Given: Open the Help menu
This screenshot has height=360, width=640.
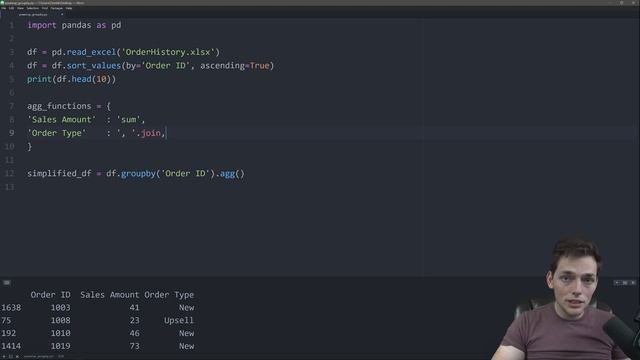Looking at the screenshot, I should (69, 8).
